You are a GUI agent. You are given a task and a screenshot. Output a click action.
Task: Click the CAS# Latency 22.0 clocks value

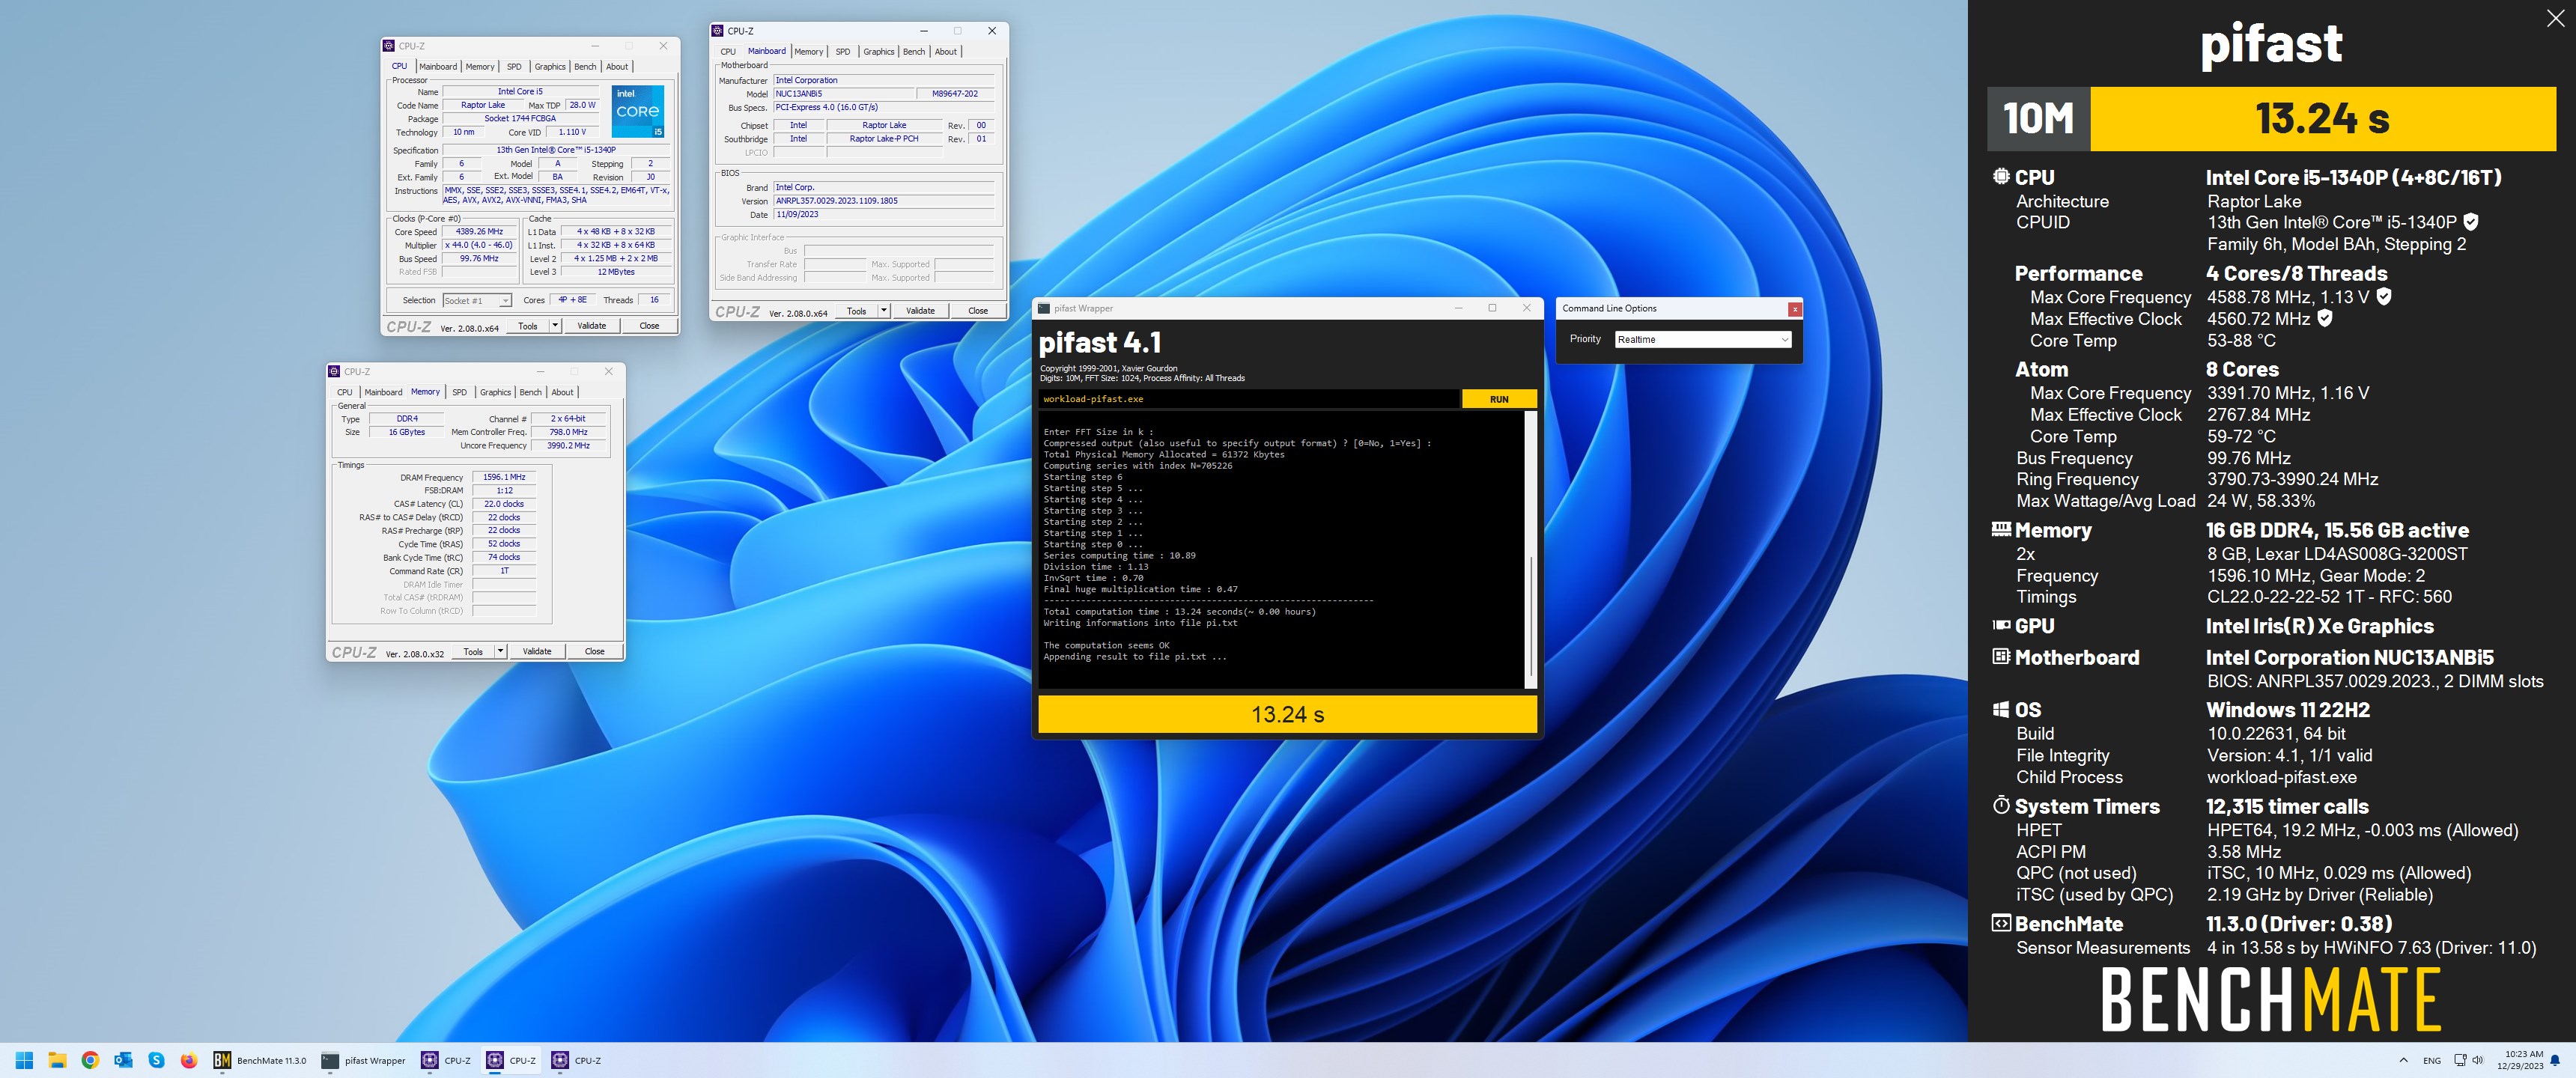pos(504,504)
